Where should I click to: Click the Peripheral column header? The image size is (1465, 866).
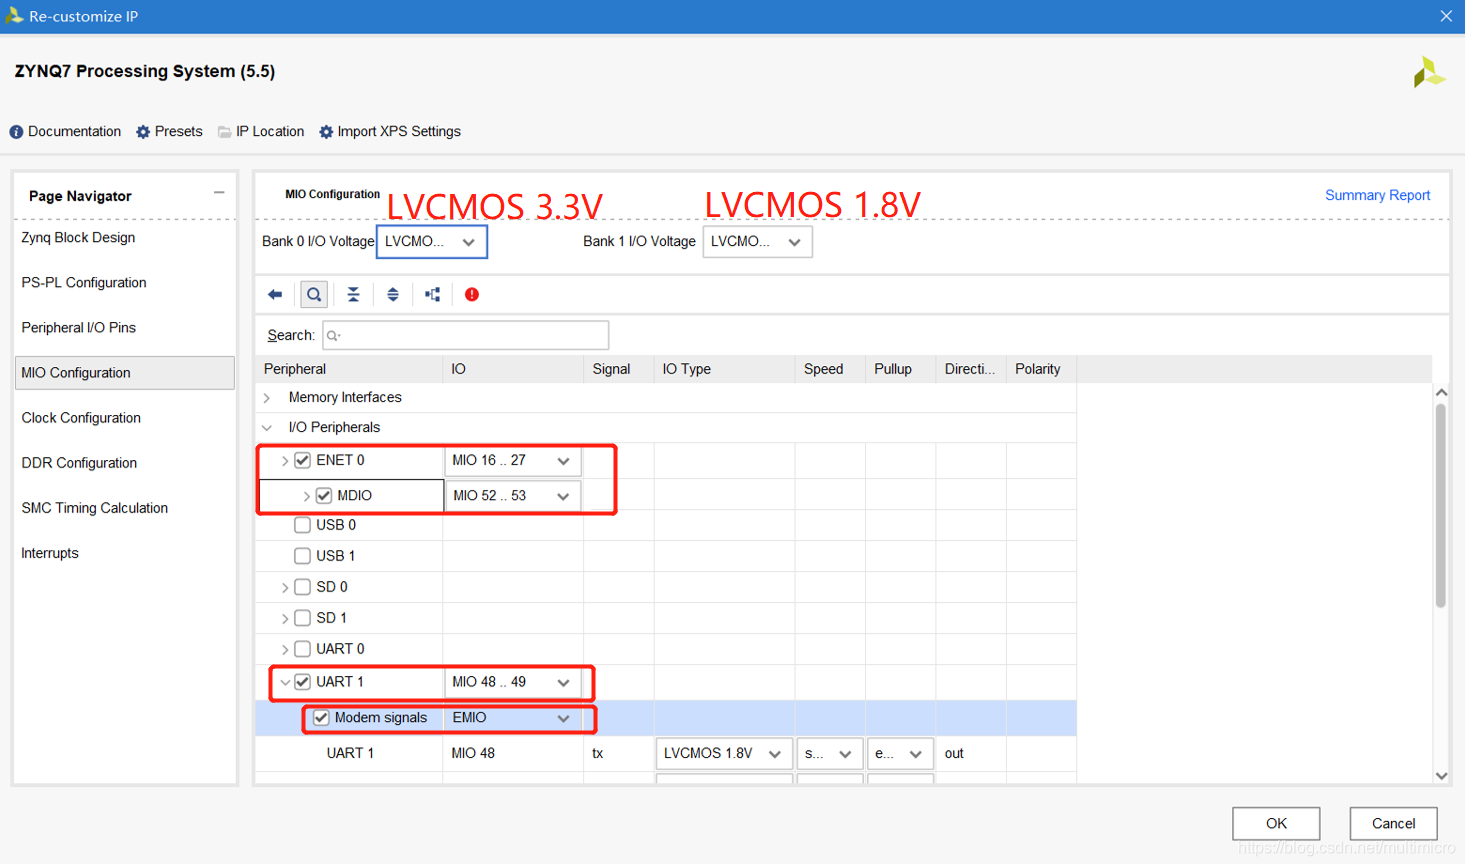[349, 369]
